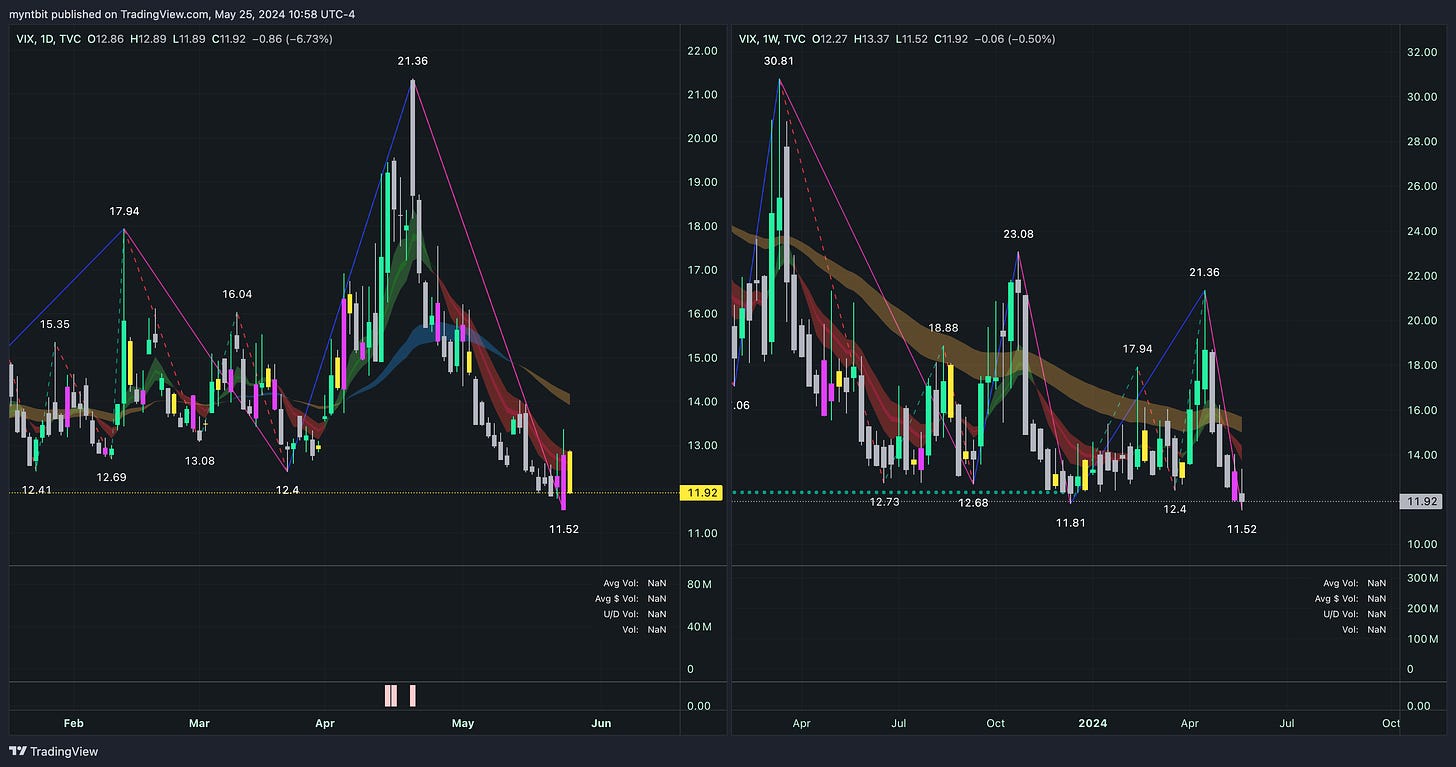This screenshot has height=767, width=1456.
Task: Click the TradingView logo in the corner
Action: [x=54, y=751]
